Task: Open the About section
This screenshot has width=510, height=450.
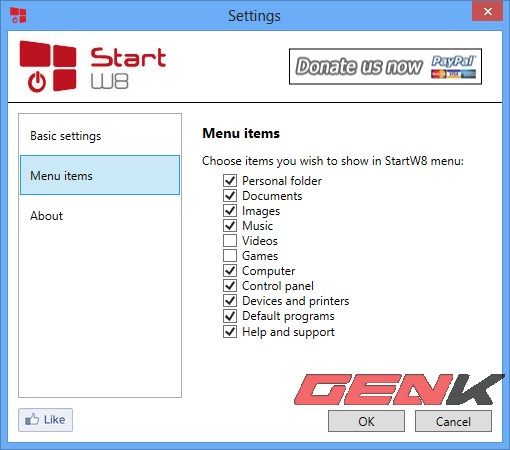Action: tap(100, 215)
